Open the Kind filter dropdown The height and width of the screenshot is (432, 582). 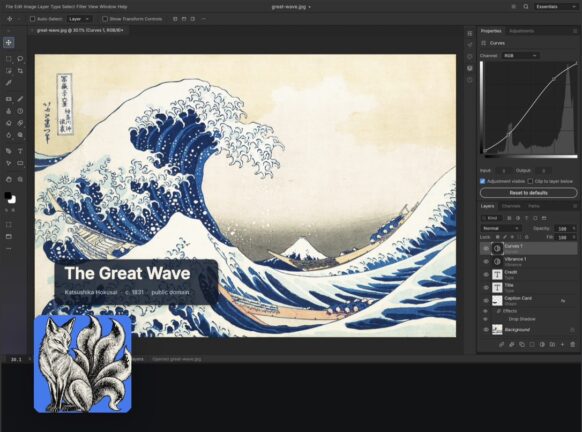tap(491, 218)
